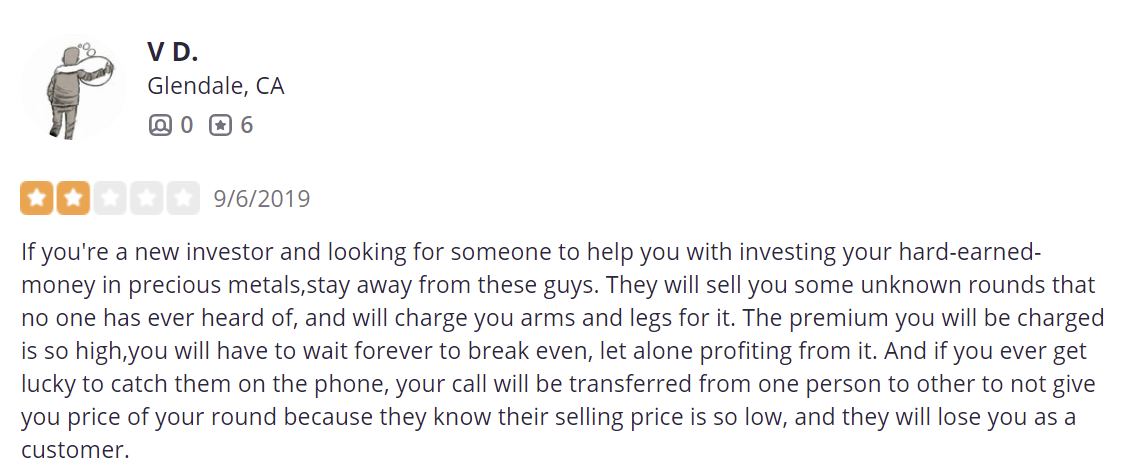The height and width of the screenshot is (476, 1141).
Task: Click the friends count number 0
Action: pos(186,126)
